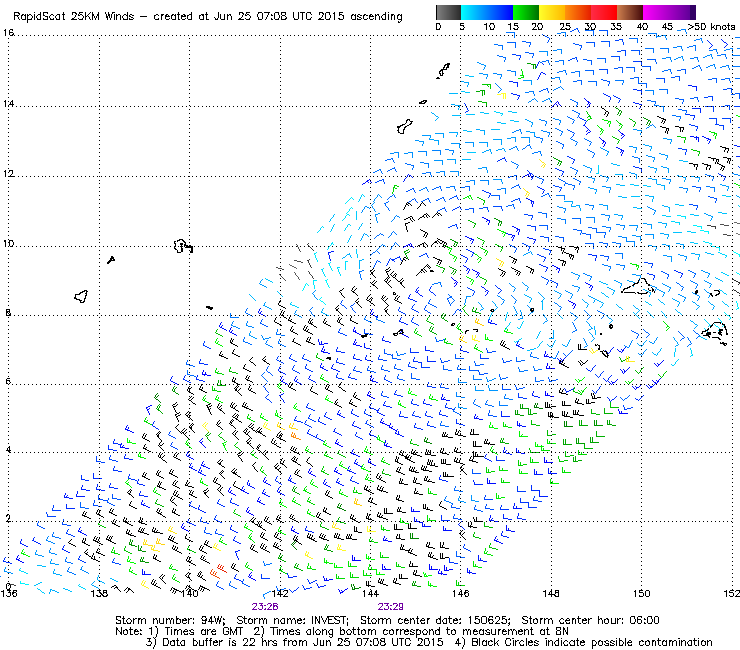Screen dimensions: 740x650
Task: Click the latitude axis label '14'
Action: (8, 103)
